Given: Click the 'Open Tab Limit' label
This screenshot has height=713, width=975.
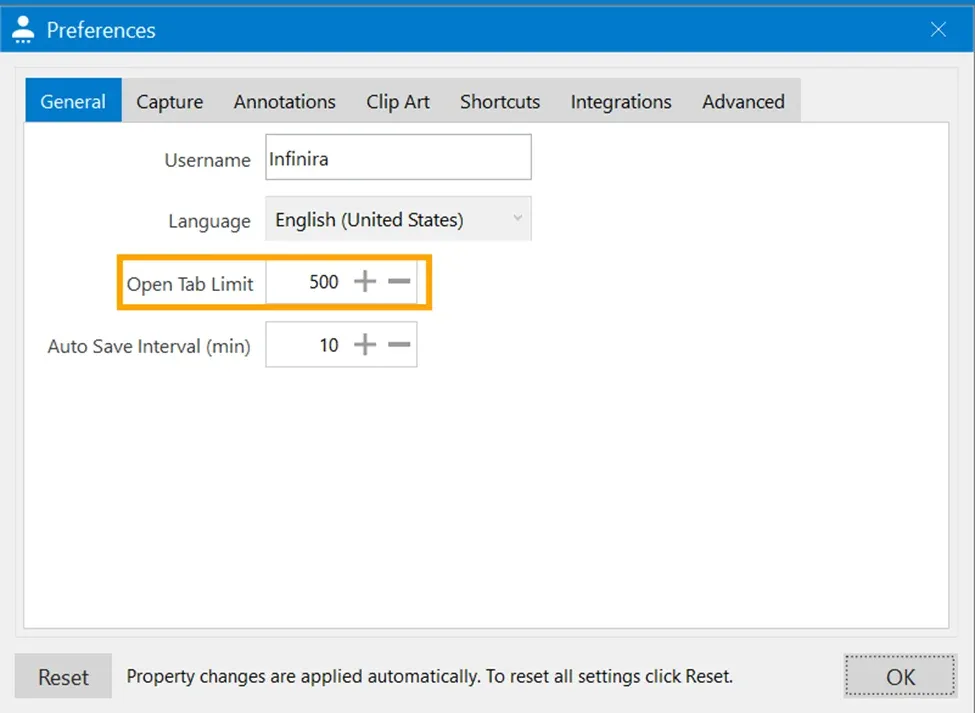Looking at the screenshot, I should coord(190,284).
